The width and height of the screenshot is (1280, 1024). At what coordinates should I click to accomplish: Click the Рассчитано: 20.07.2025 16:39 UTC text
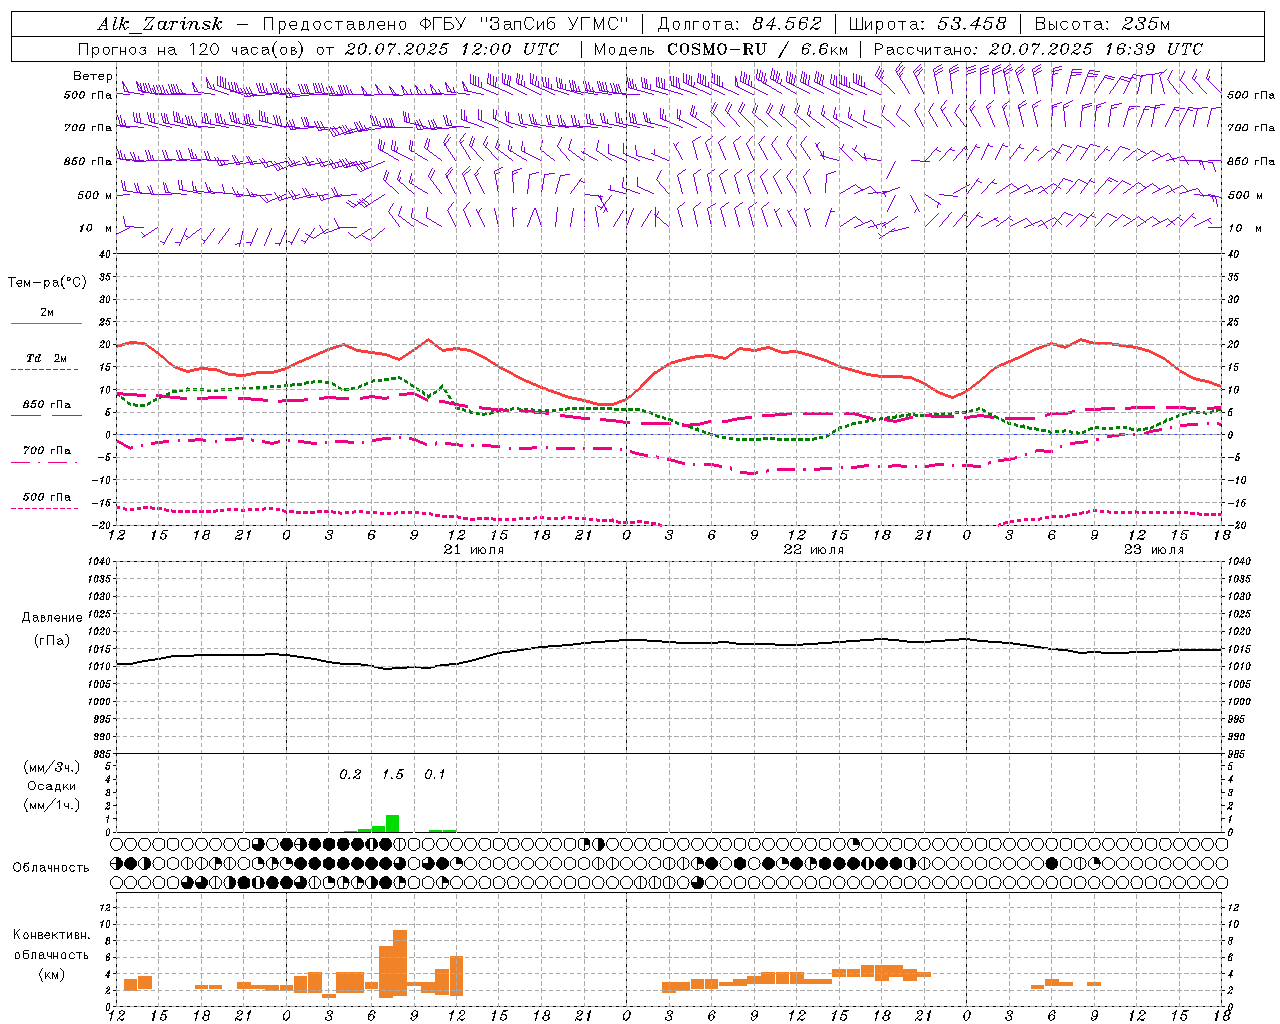(x=1038, y=49)
